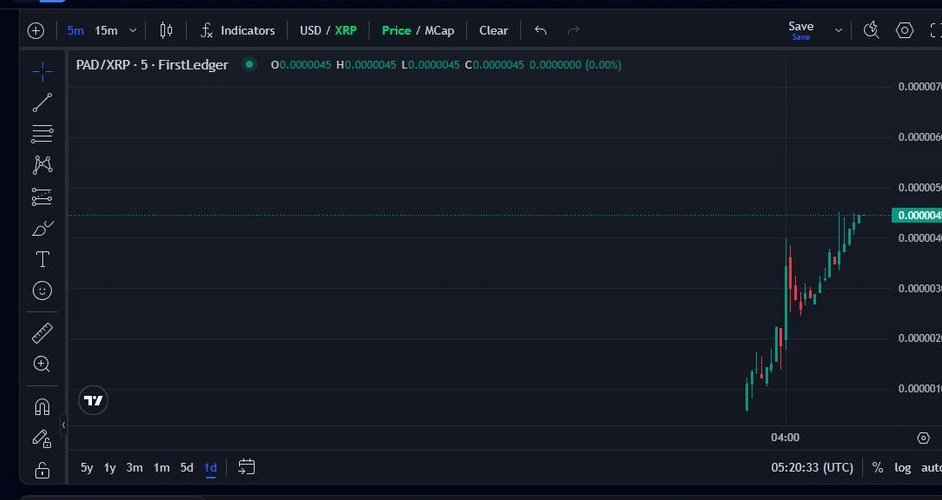Toggle the percent scale
Screen dimensions: 942x500
878,468
